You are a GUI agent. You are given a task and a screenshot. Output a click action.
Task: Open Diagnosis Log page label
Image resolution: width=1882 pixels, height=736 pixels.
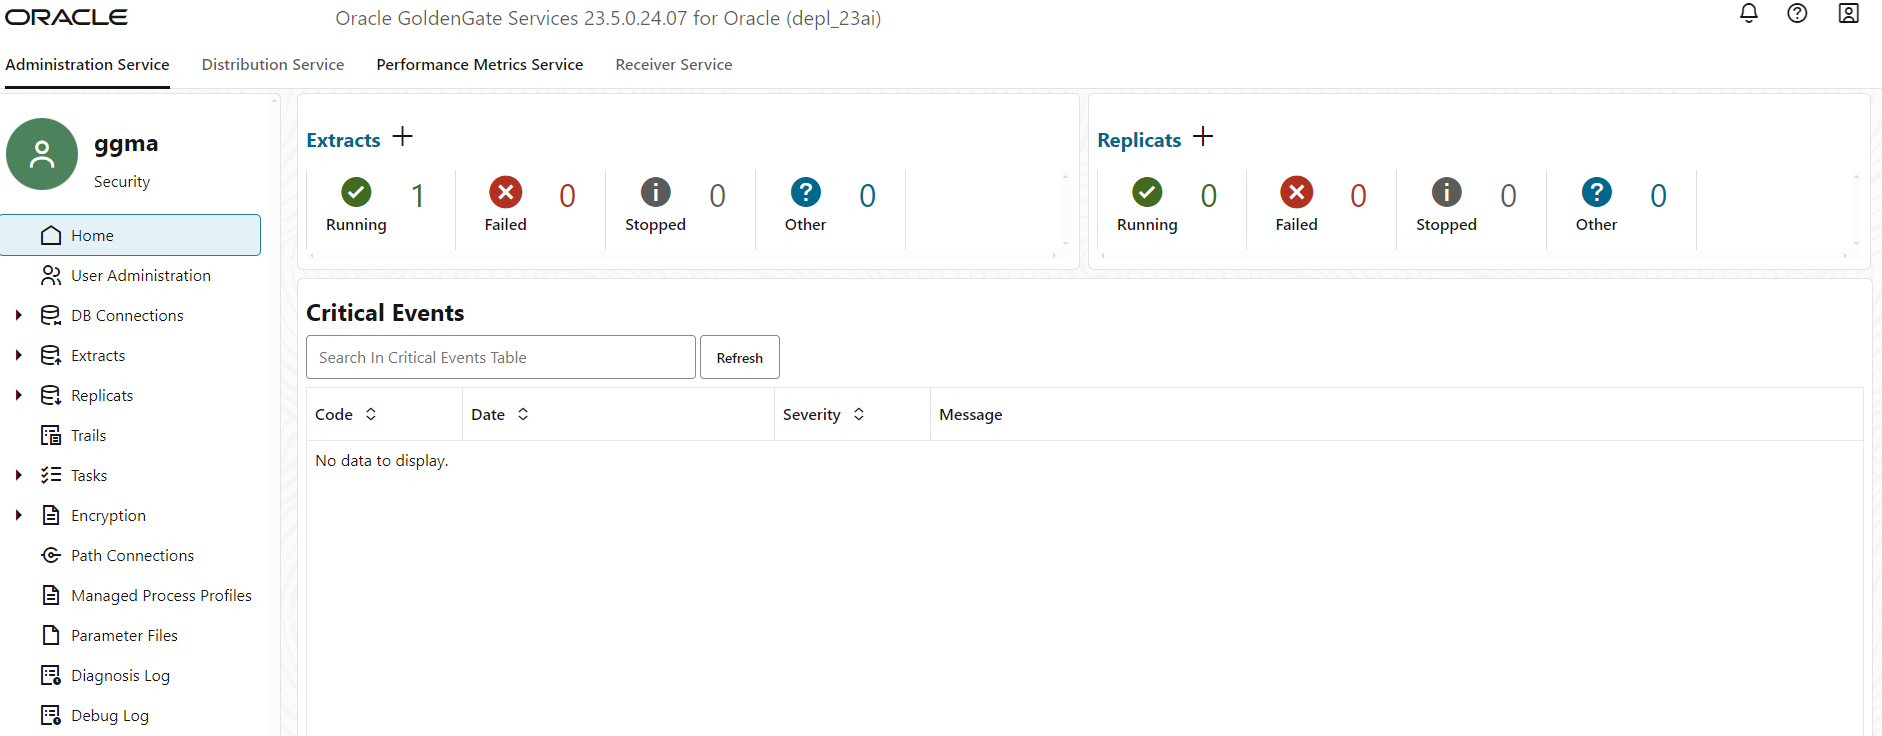(x=120, y=675)
